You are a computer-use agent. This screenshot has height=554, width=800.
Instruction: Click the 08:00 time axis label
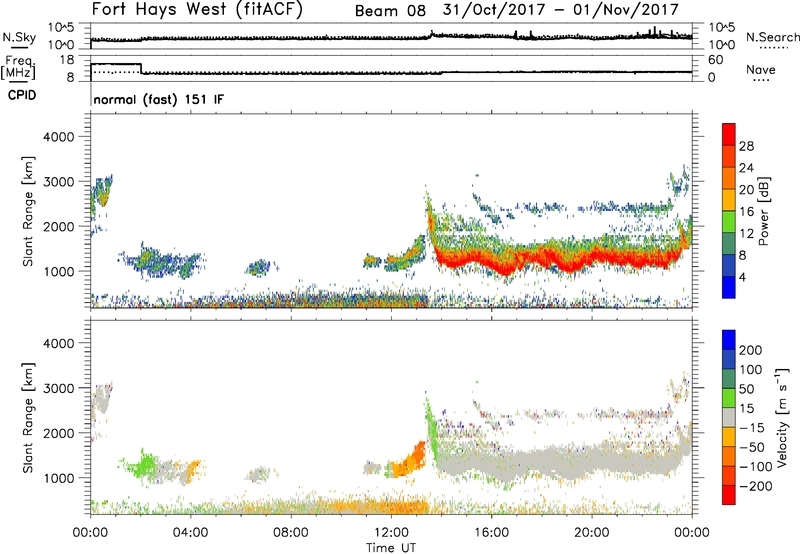click(x=291, y=533)
